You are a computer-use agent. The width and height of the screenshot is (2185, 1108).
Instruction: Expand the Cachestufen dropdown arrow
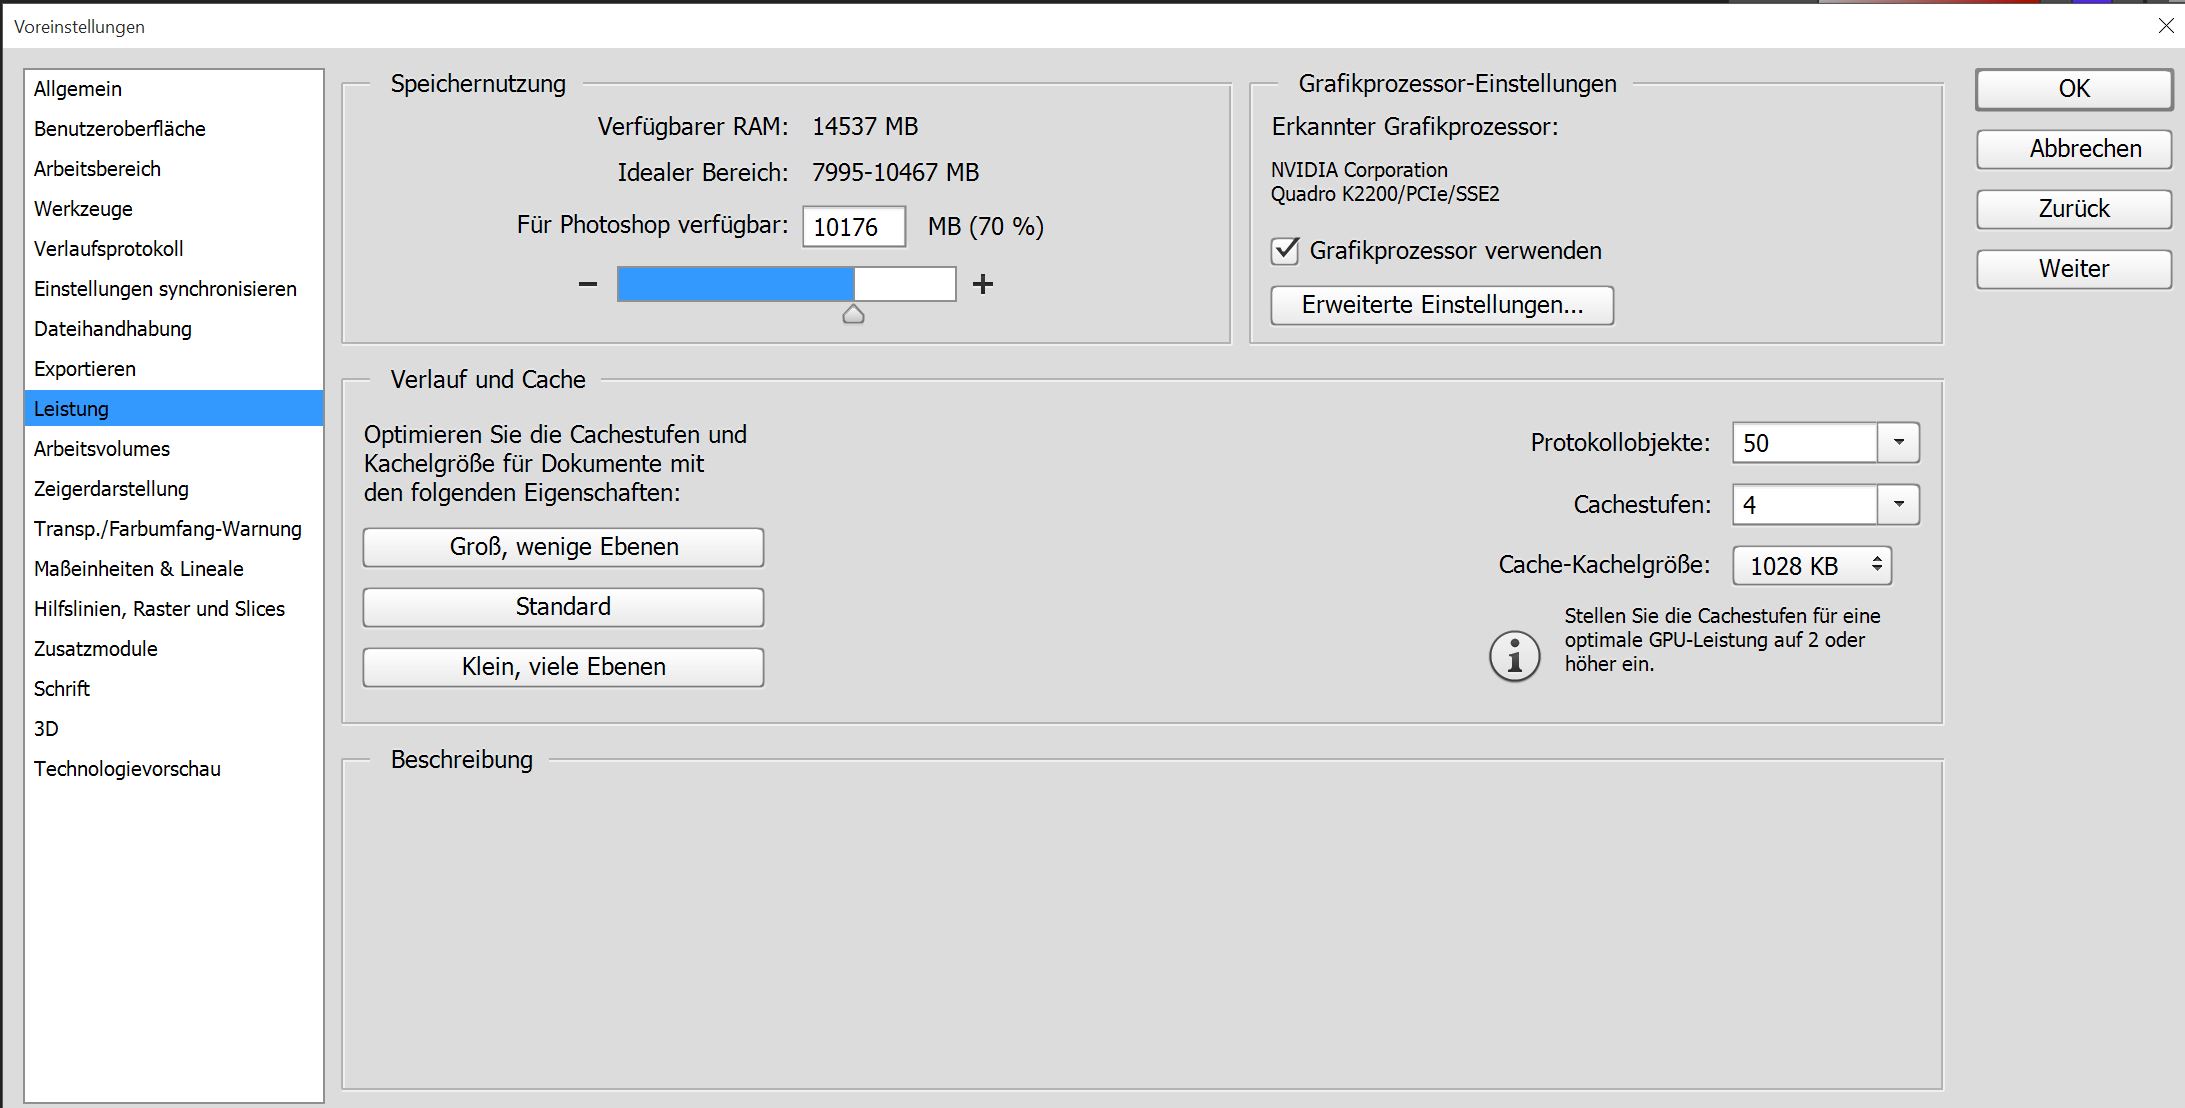1898,505
